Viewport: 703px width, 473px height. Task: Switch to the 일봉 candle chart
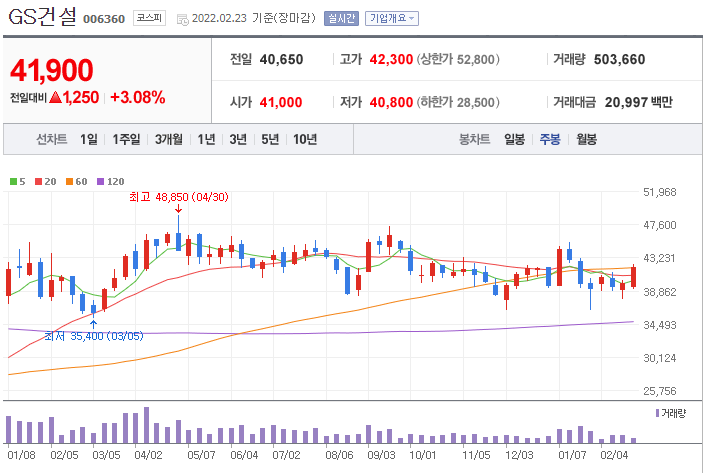(x=514, y=139)
